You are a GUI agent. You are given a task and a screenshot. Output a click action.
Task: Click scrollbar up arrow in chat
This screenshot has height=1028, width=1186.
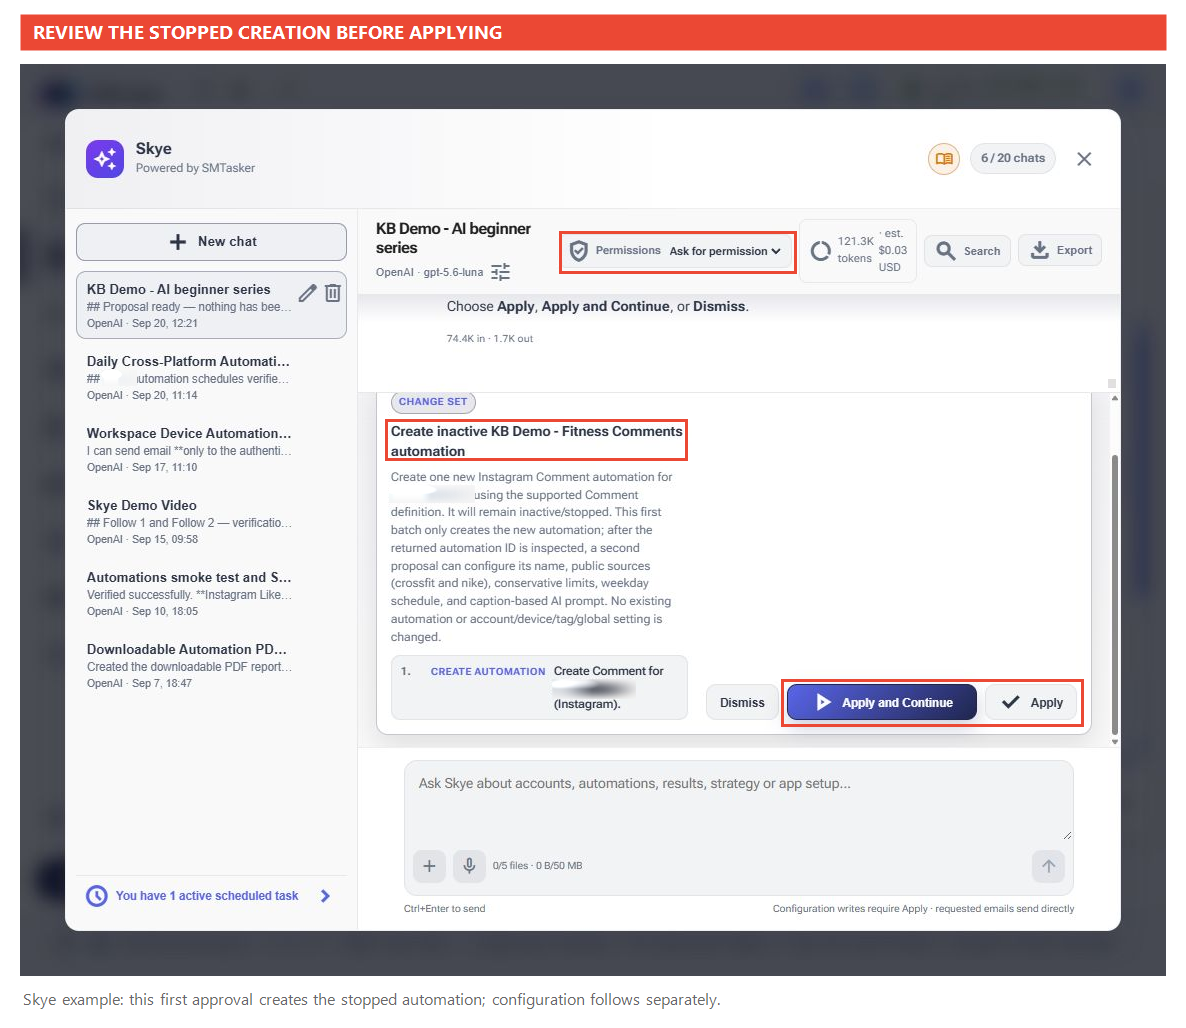1115,398
